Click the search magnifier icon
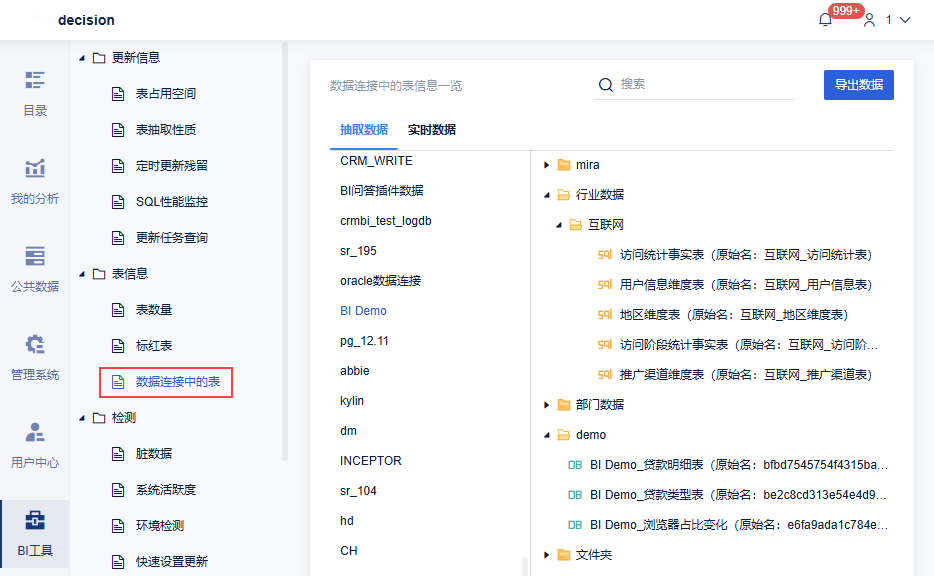The height and width of the screenshot is (576, 934). point(606,85)
